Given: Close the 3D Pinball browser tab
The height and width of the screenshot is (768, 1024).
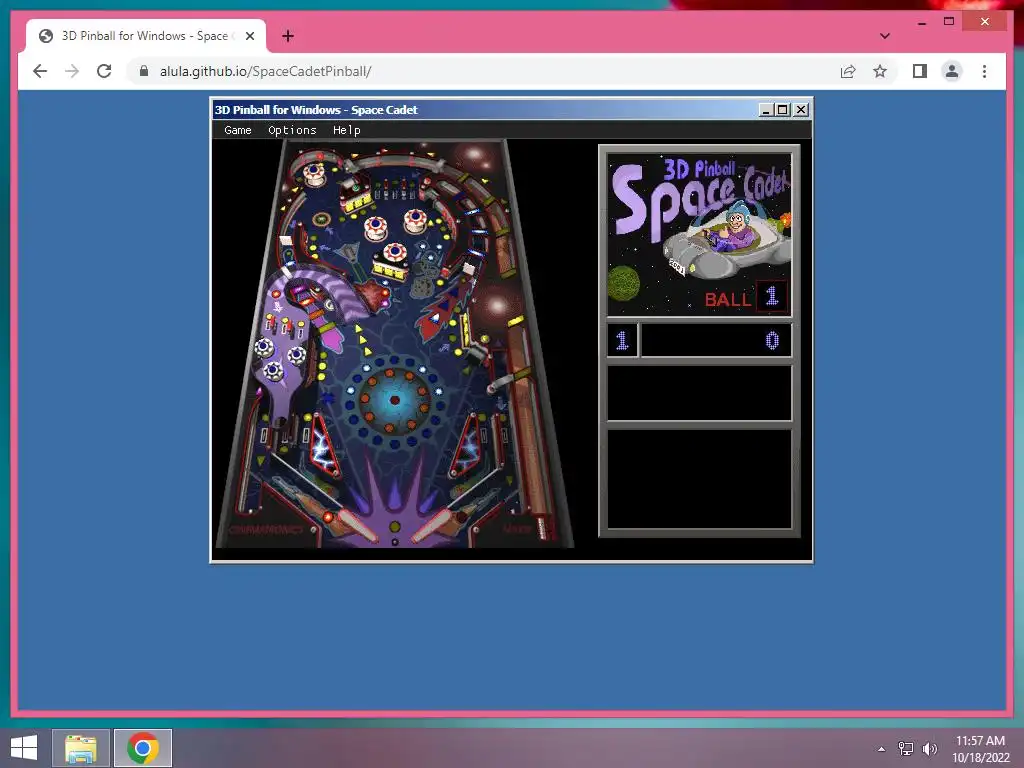Looking at the screenshot, I should [250, 36].
